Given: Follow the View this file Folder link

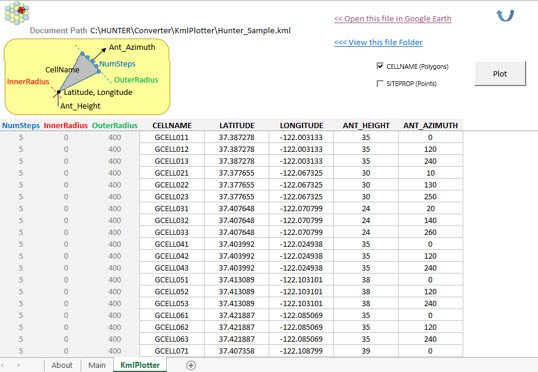Looking at the screenshot, I should (x=378, y=42).
